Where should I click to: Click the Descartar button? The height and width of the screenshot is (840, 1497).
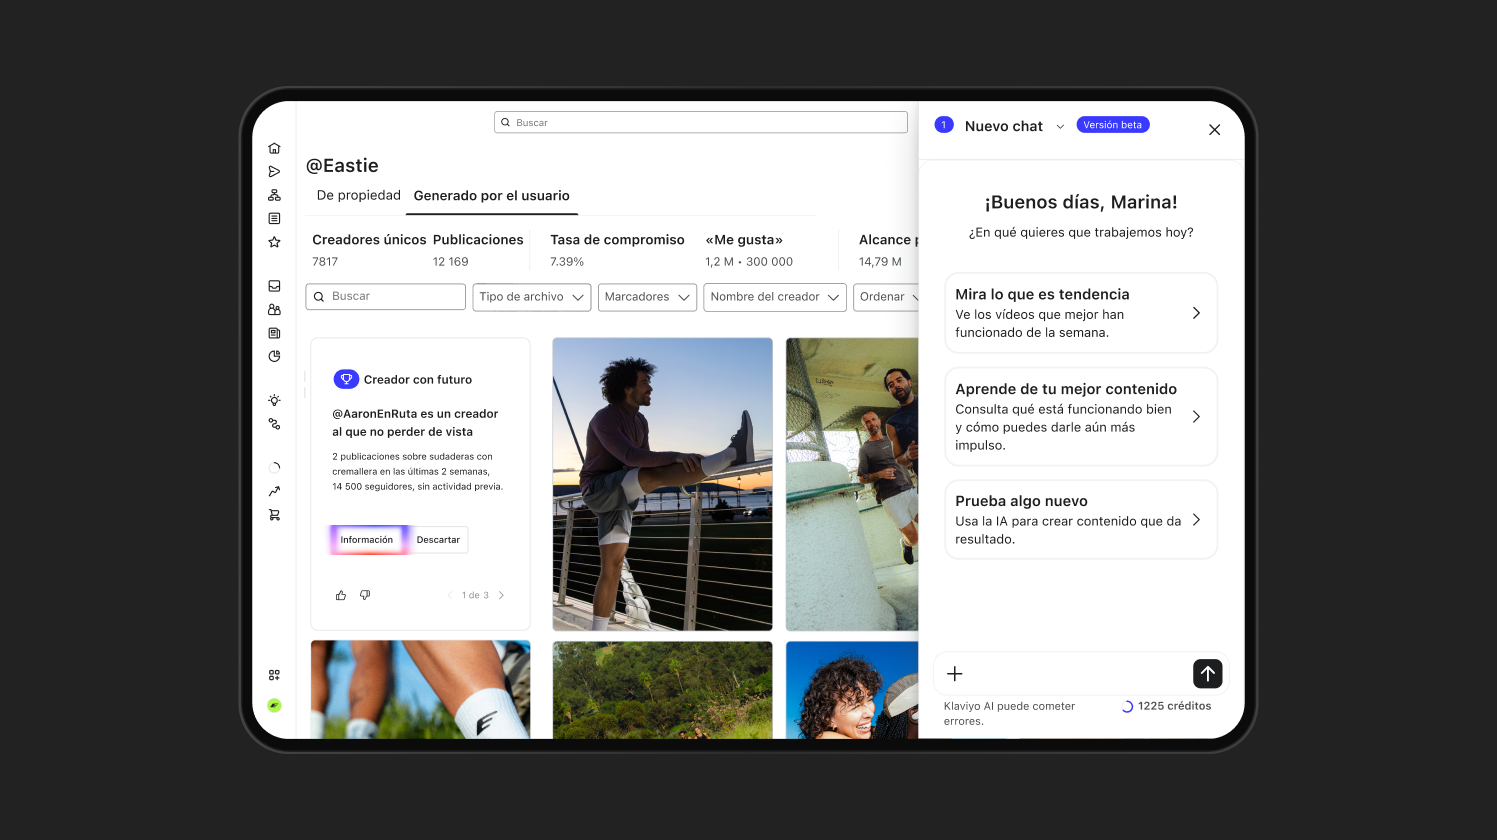438,540
